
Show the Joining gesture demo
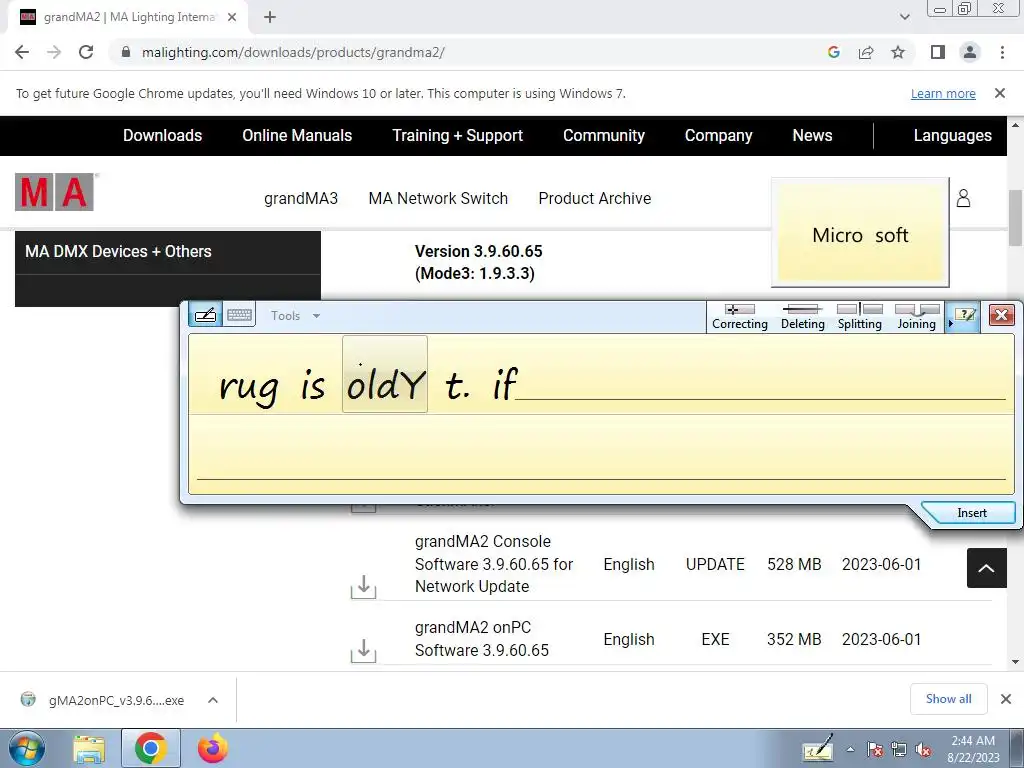[x=916, y=317]
